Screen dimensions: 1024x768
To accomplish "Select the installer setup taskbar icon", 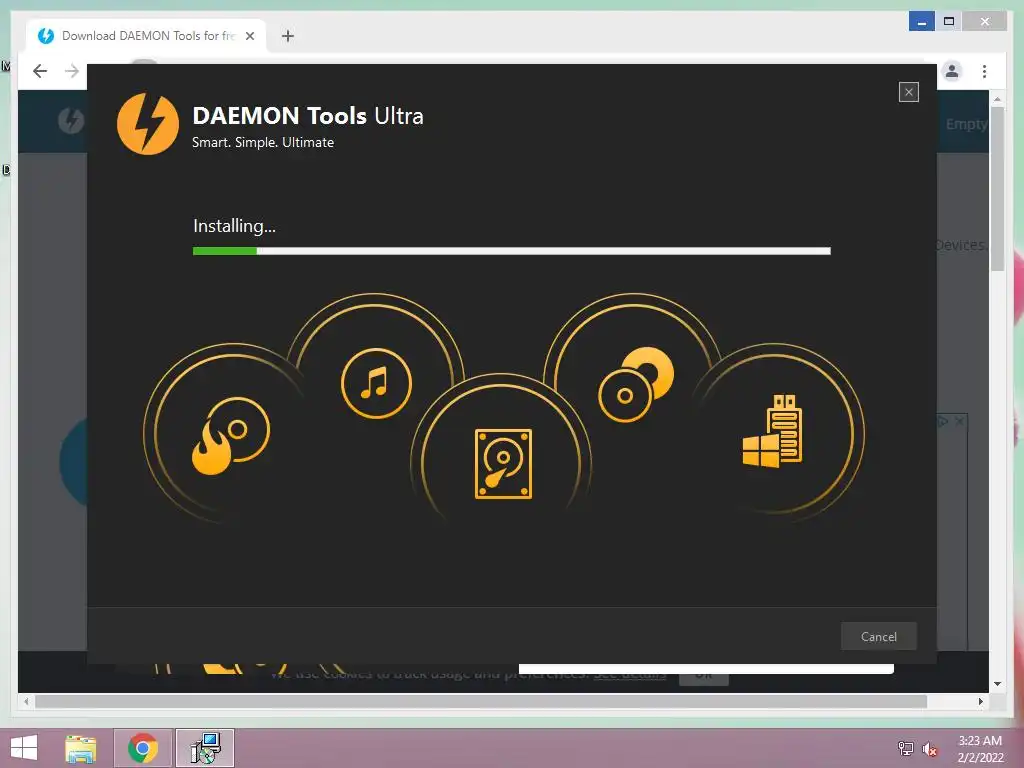I will pos(205,748).
